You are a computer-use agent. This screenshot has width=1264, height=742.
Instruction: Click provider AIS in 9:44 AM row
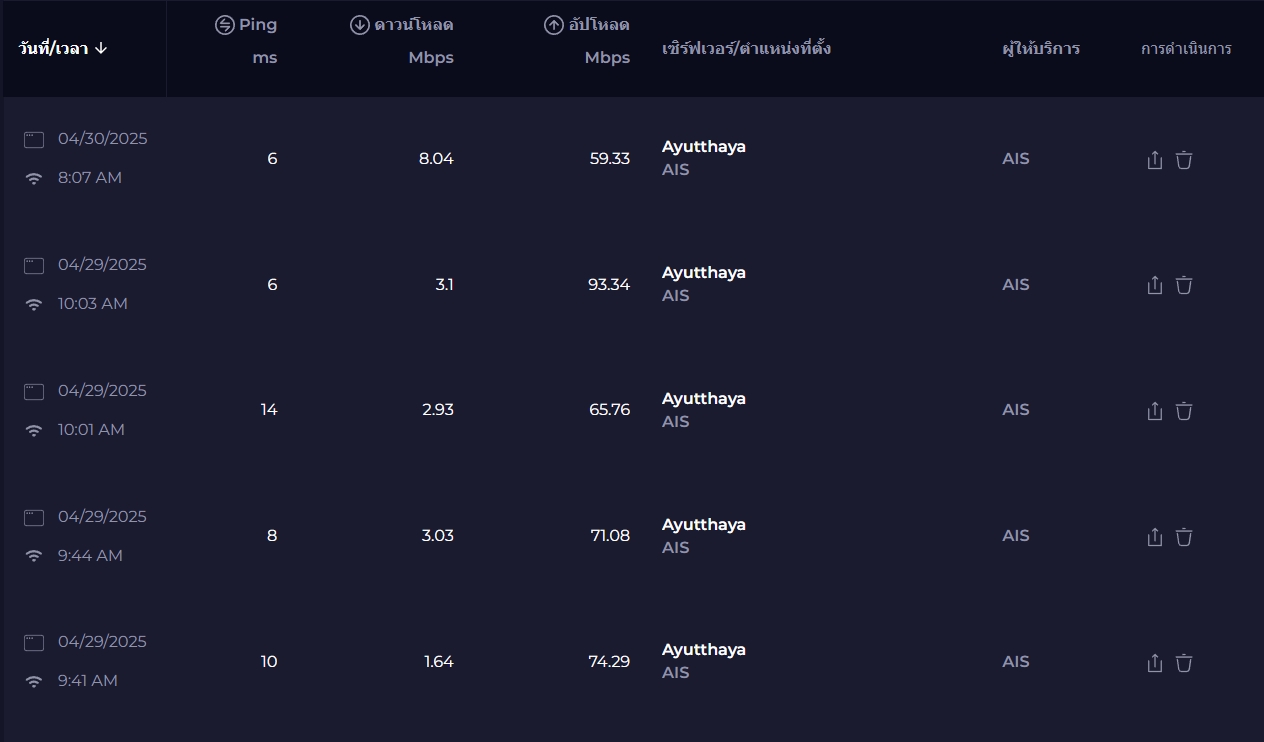(1016, 536)
